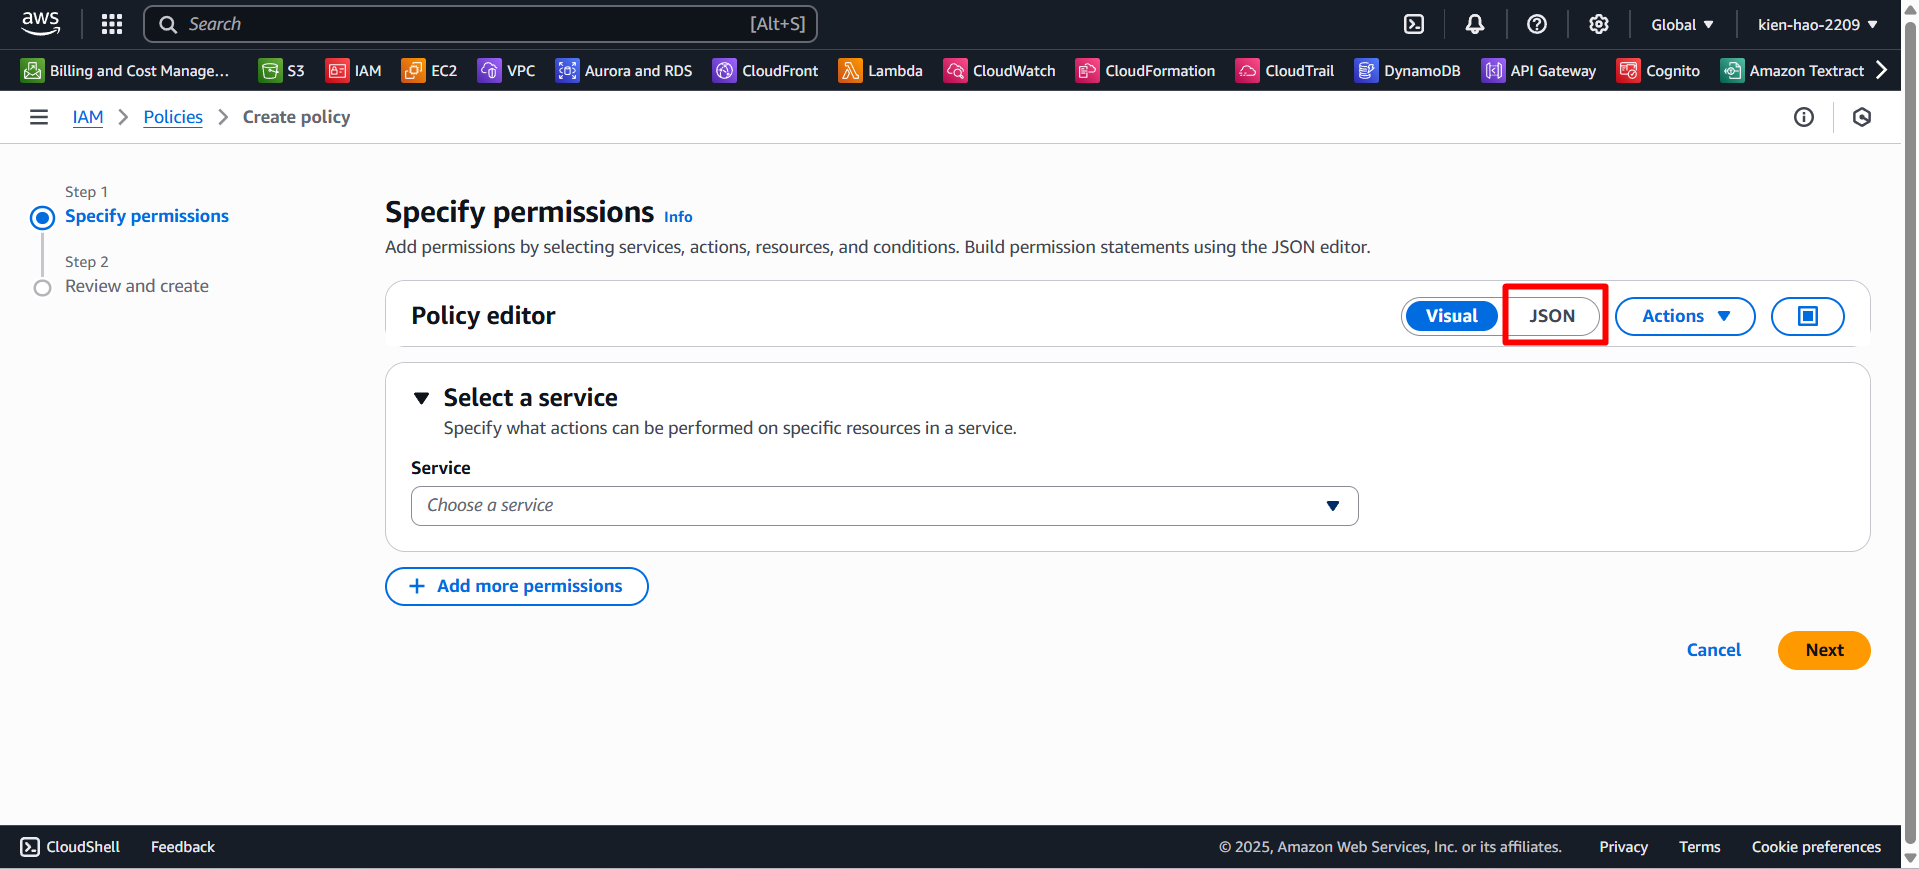This screenshot has width=1919, height=869.
Task: Open the AWS services grid menu
Action: (112, 24)
